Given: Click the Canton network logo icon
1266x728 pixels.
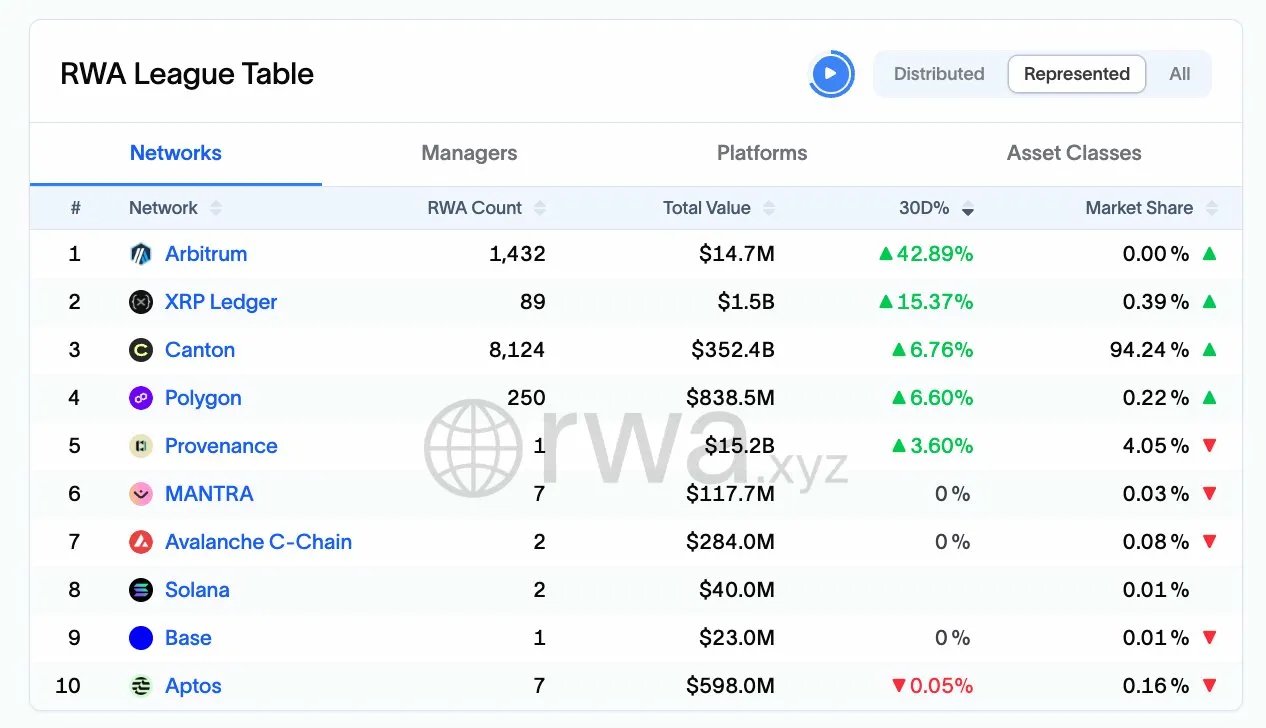Looking at the screenshot, I should tap(141, 350).
